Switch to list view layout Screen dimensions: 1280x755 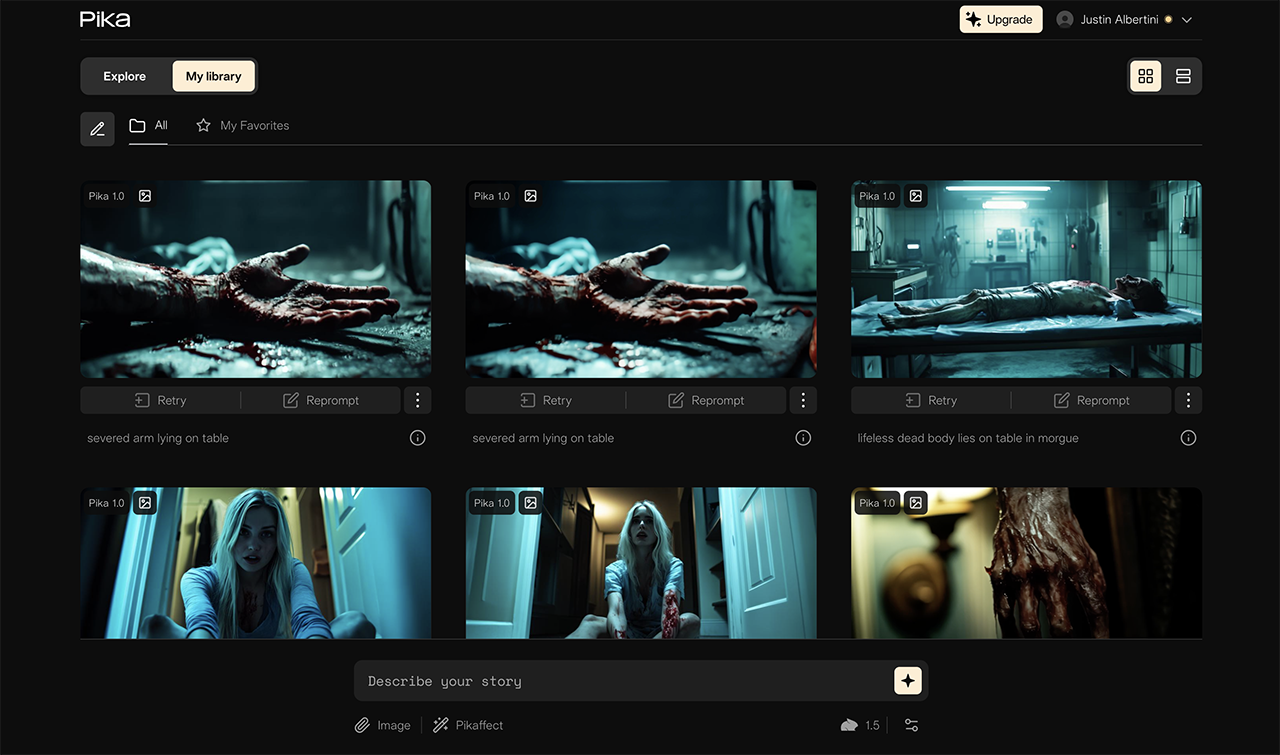(1183, 76)
